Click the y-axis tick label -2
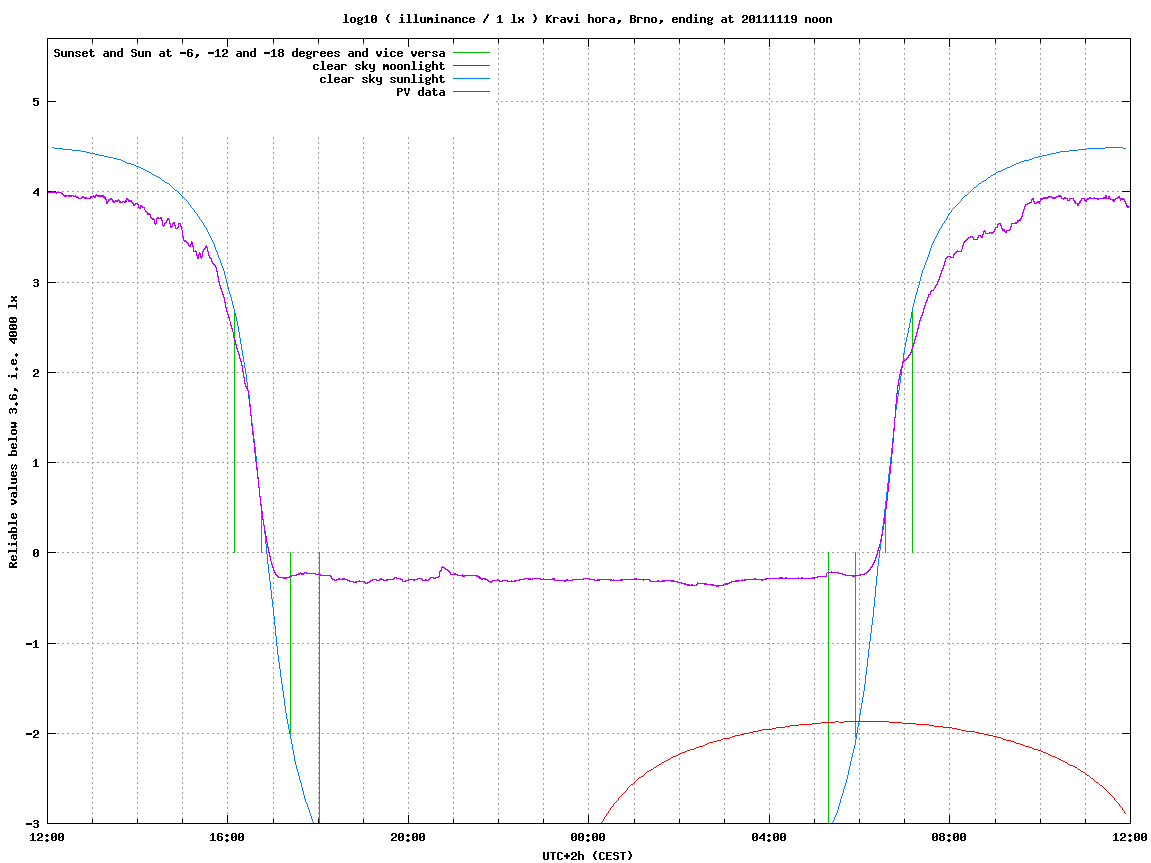Image resolution: width=1151 pixels, height=863 pixels. [32, 734]
